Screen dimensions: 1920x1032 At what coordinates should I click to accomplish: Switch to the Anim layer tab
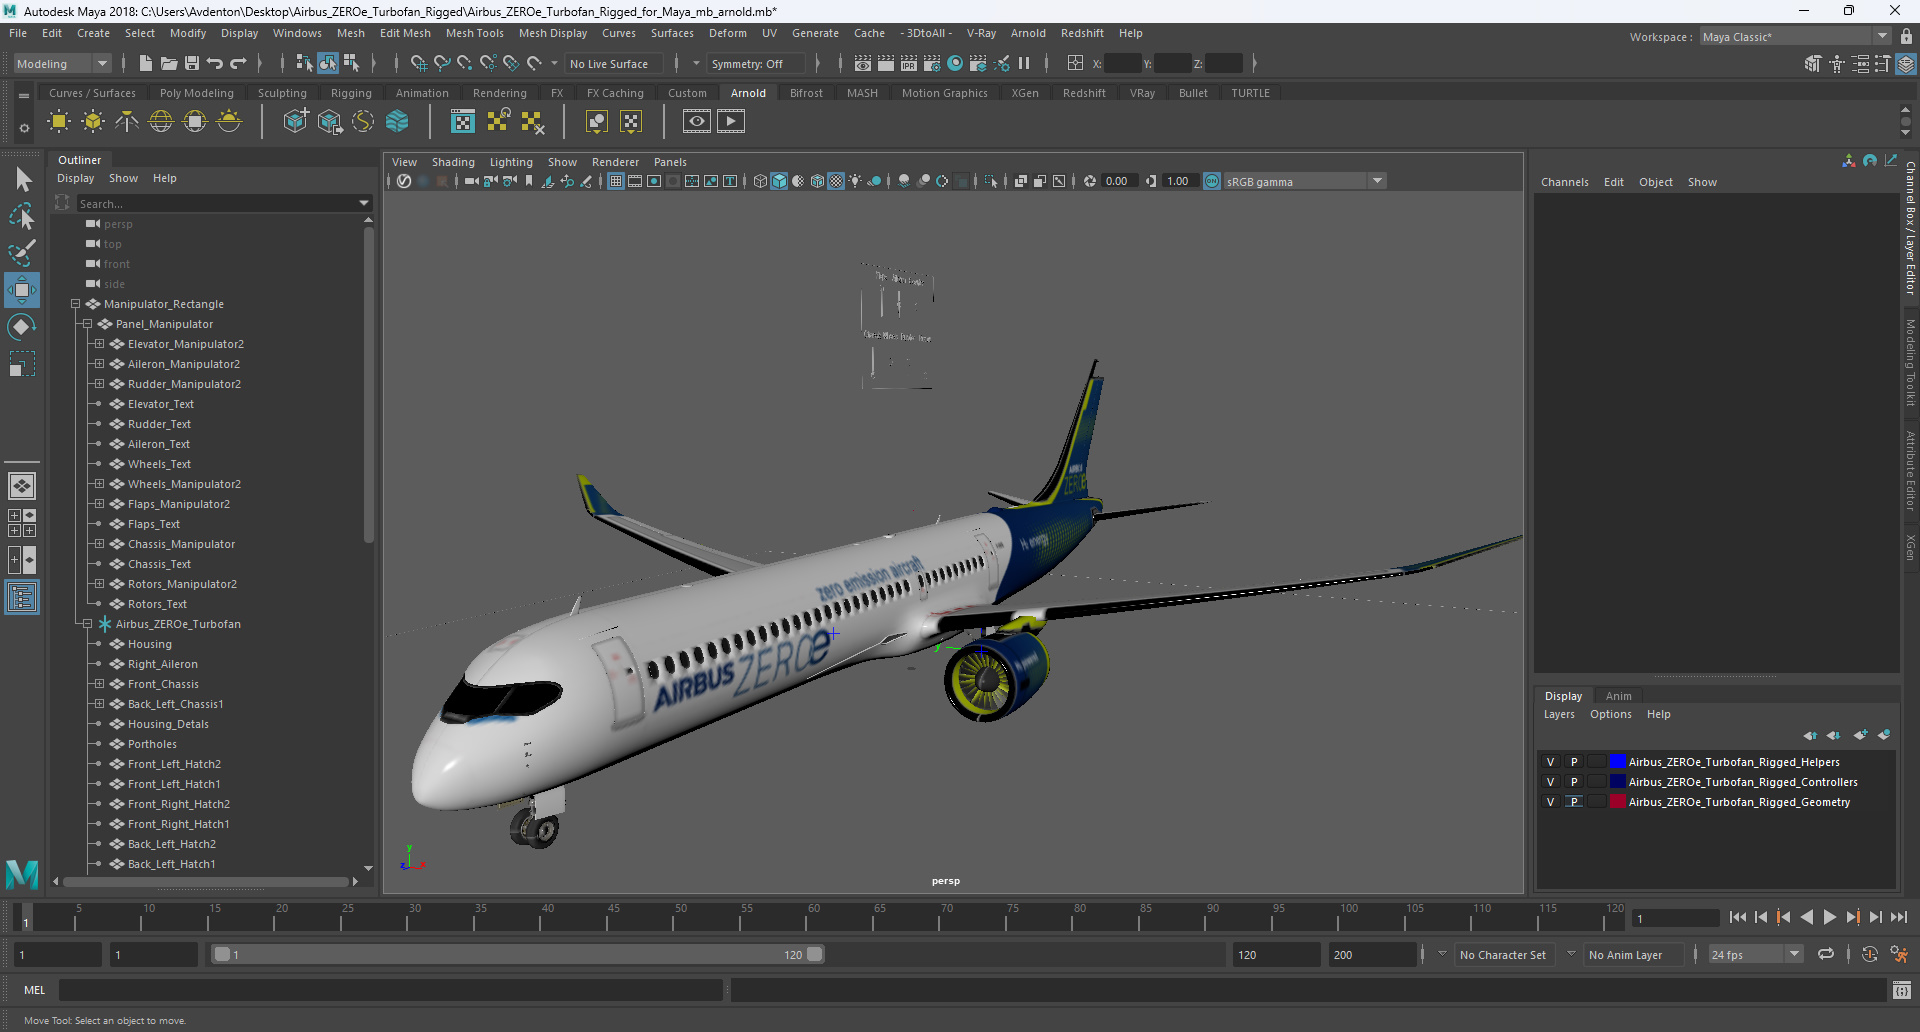pyautogui.click(x=1618, y=696)
